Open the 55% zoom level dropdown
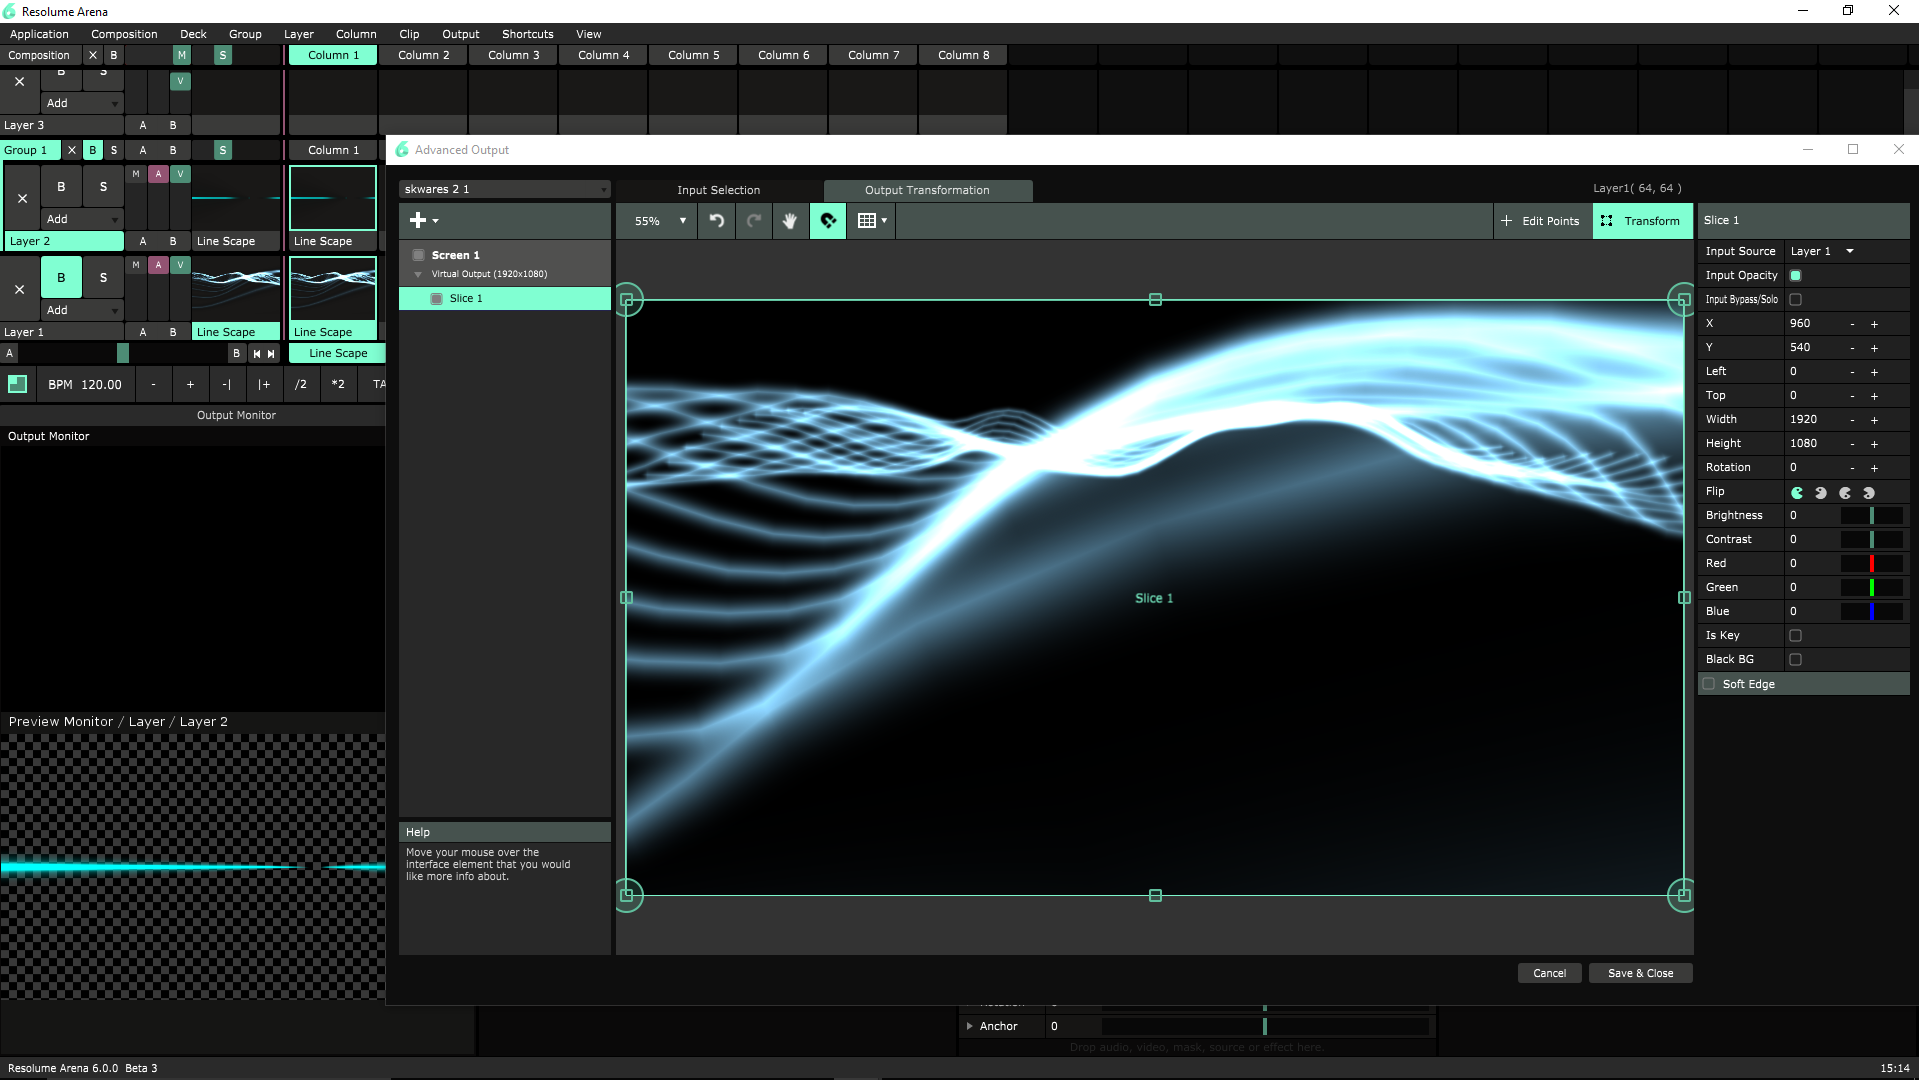This screenshot has height=1080, width=1919. [x=661, y=221]
